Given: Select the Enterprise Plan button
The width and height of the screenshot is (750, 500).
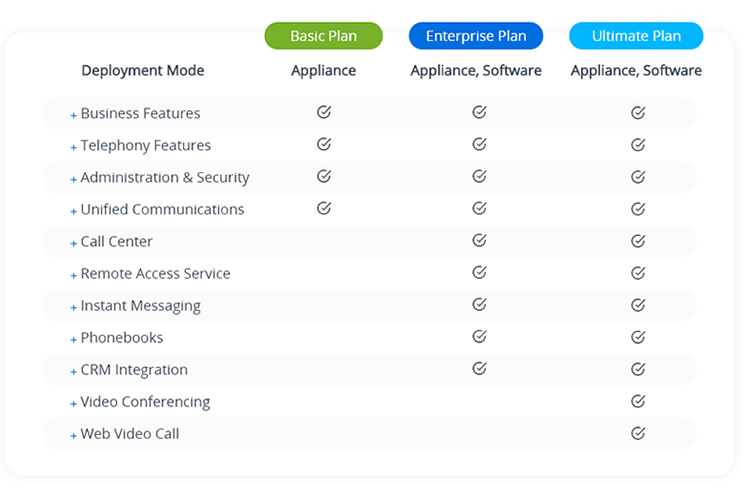Looking at the screenshot, I should (x=476, y=36).
